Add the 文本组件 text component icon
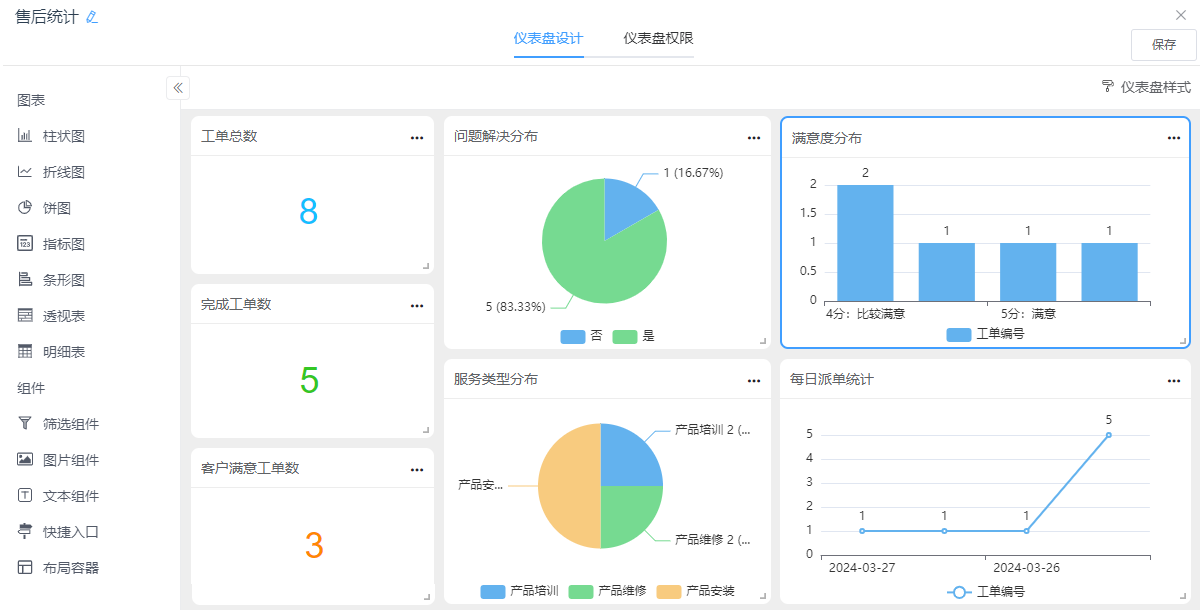 (x=25, y=496)
